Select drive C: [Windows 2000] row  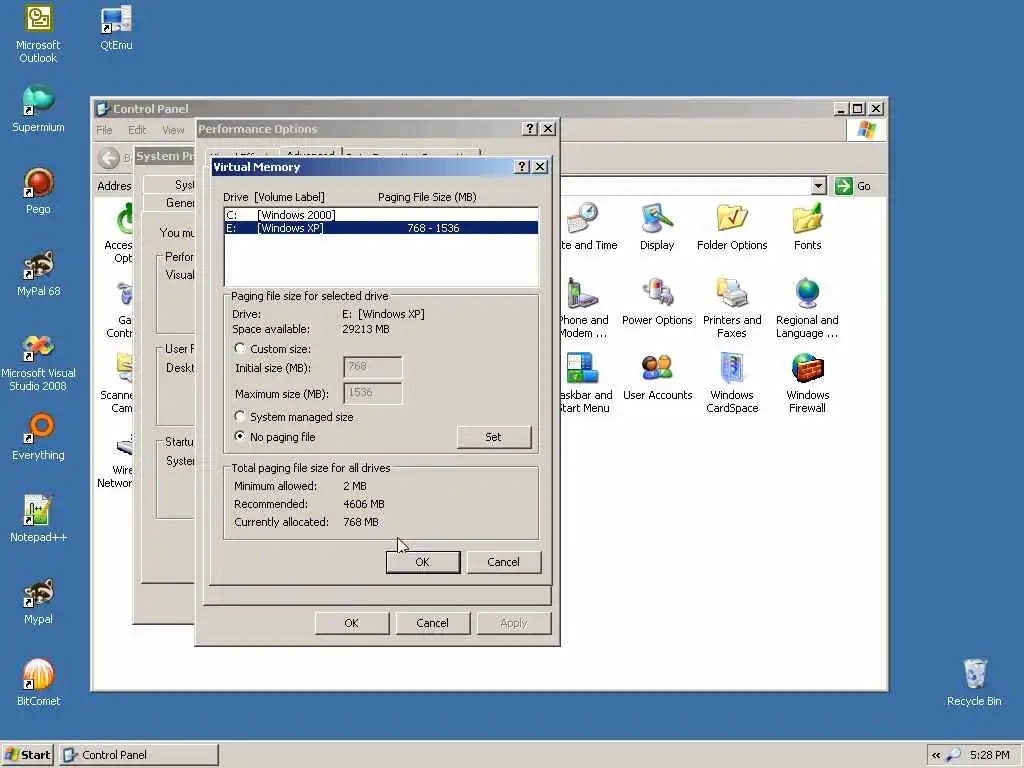pos(381,215)
